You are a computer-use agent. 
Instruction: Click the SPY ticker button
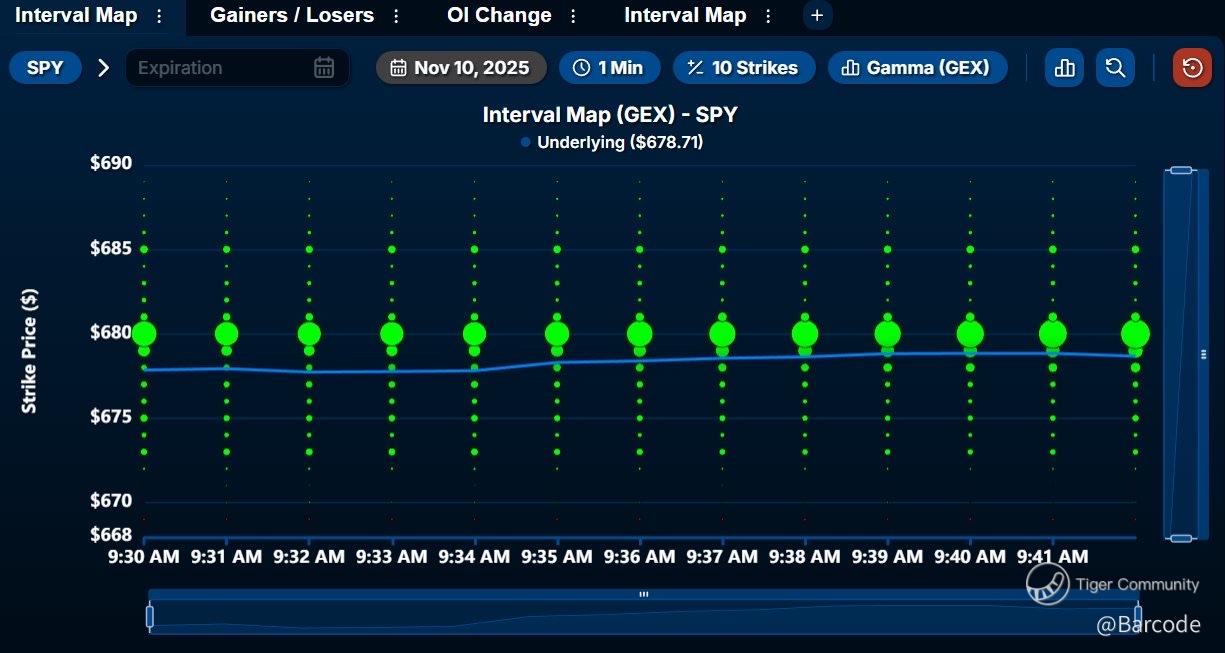pos(45,68)
